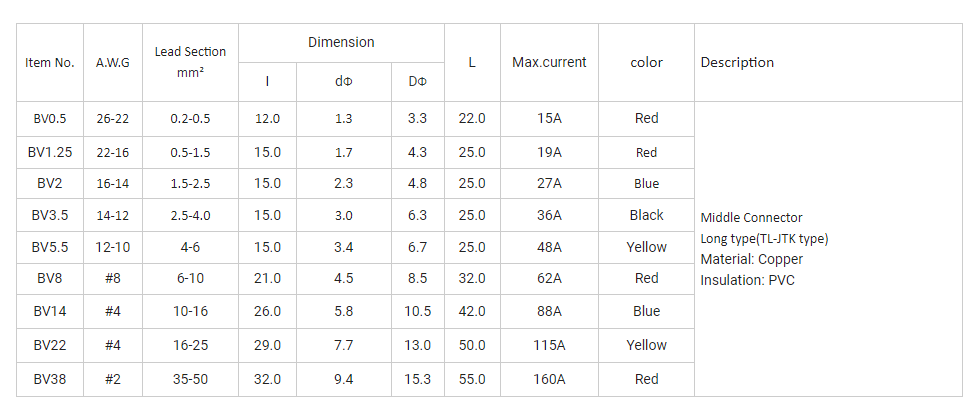The width and height of the screenshot is (973, 413).
Task: Click the color column header
Action: click(646, 62)
